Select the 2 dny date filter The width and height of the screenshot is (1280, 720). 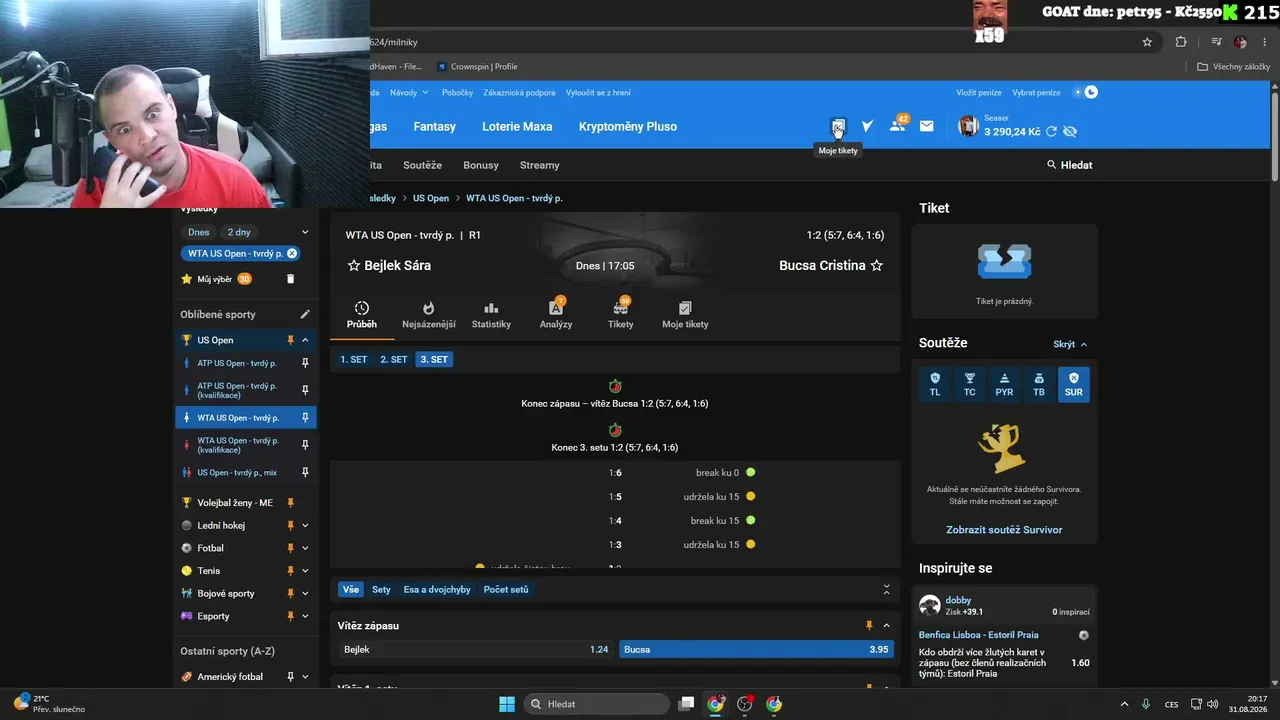click(x=239, y=232)
